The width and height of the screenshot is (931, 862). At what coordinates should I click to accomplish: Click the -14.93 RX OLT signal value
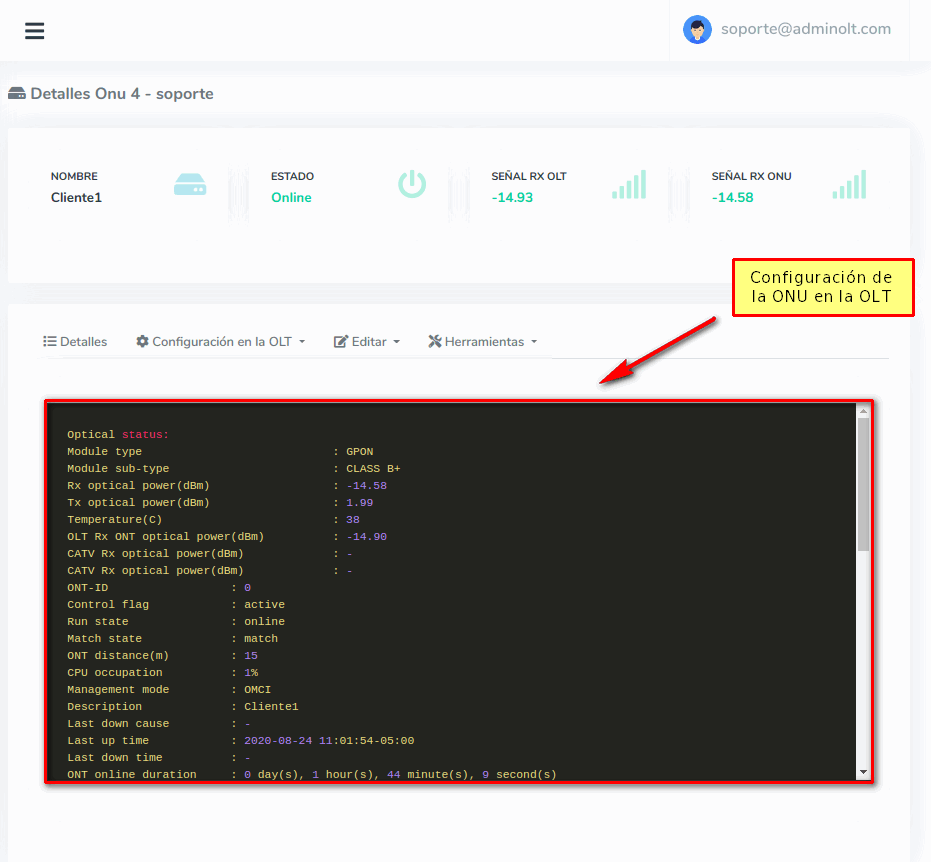512,198
